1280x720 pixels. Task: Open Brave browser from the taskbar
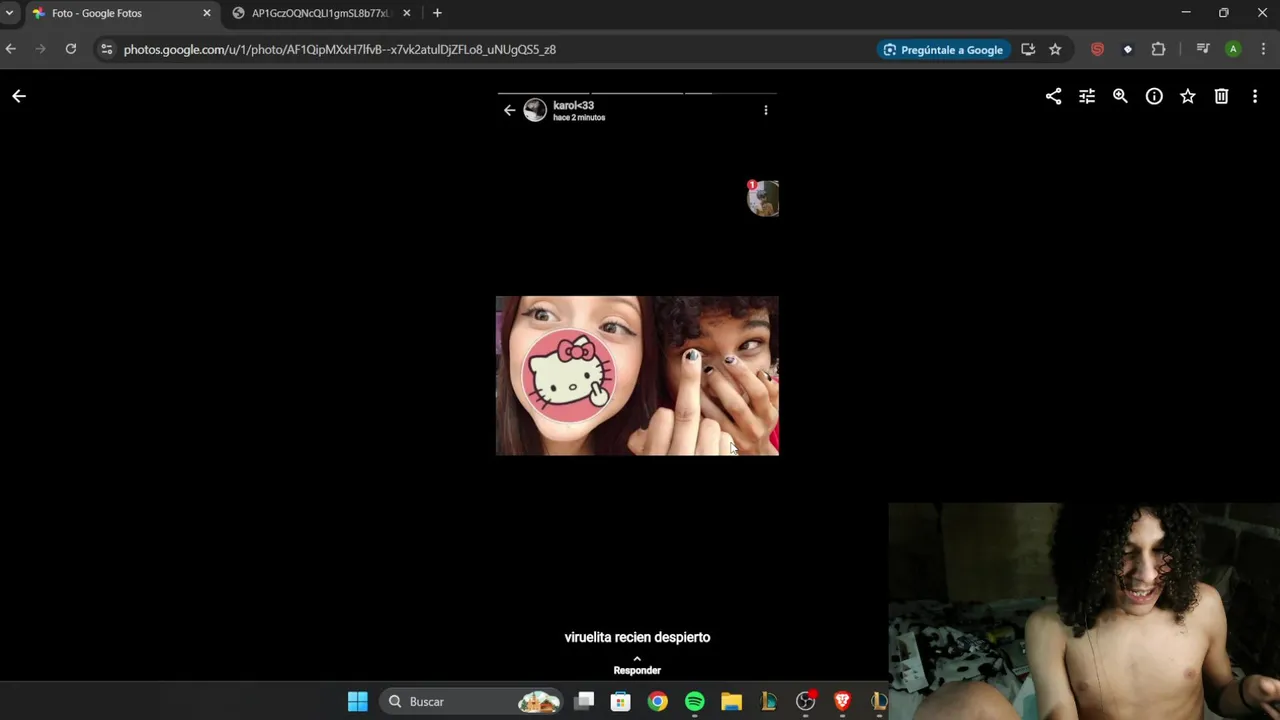pyautogui.click(x=842, y=701)
